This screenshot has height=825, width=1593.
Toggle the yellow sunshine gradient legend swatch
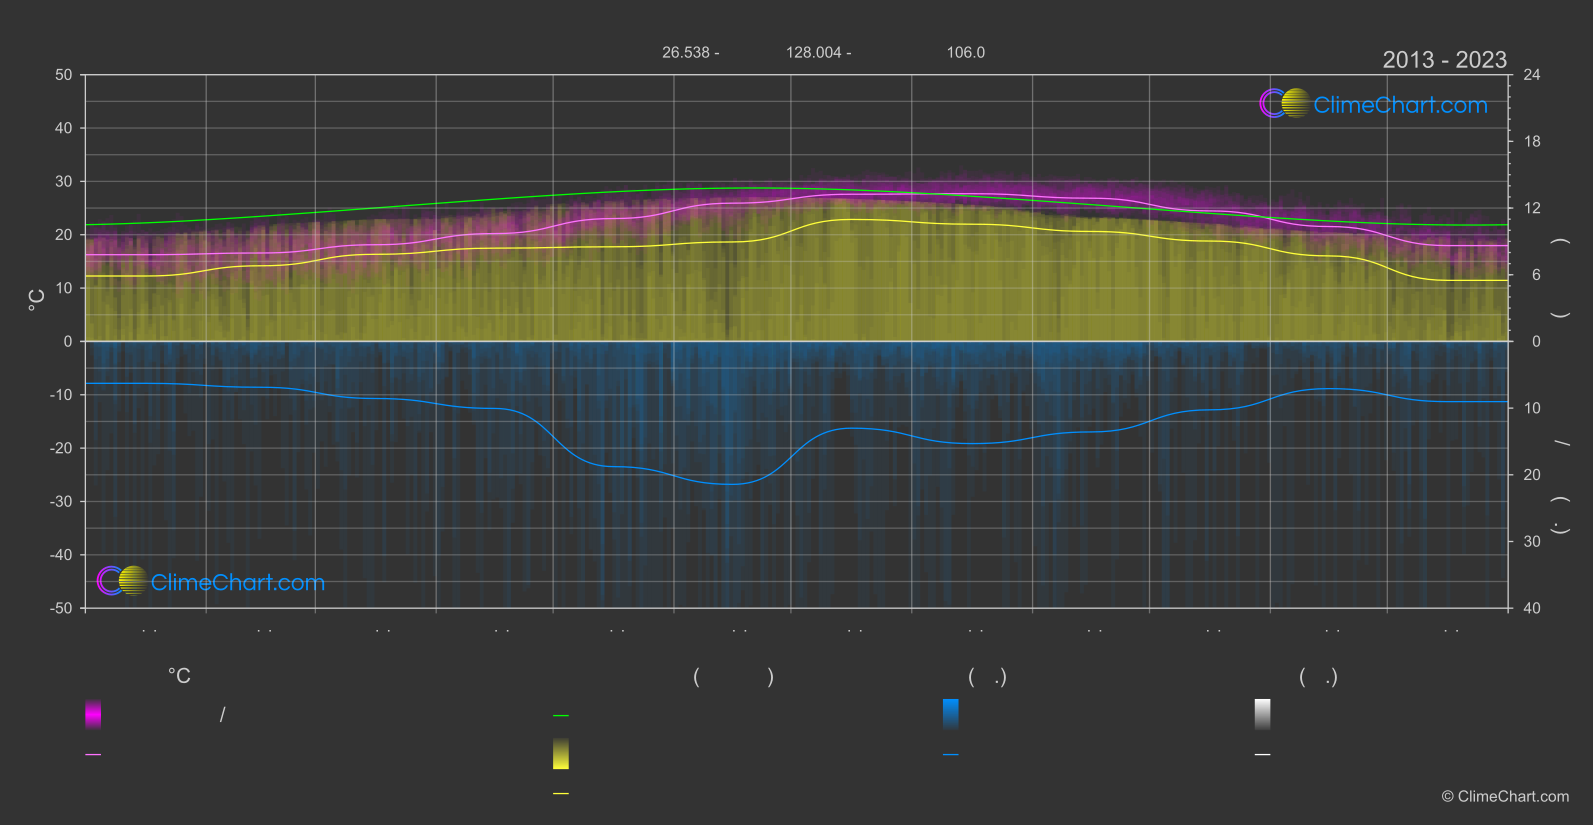pyautogui.click(x=561, y=754)
